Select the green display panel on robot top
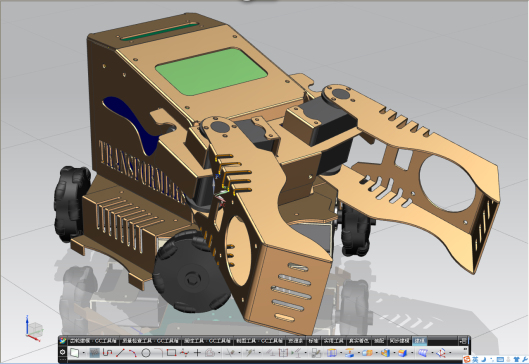Screen dimensions: 529x364 click(212, 71)
